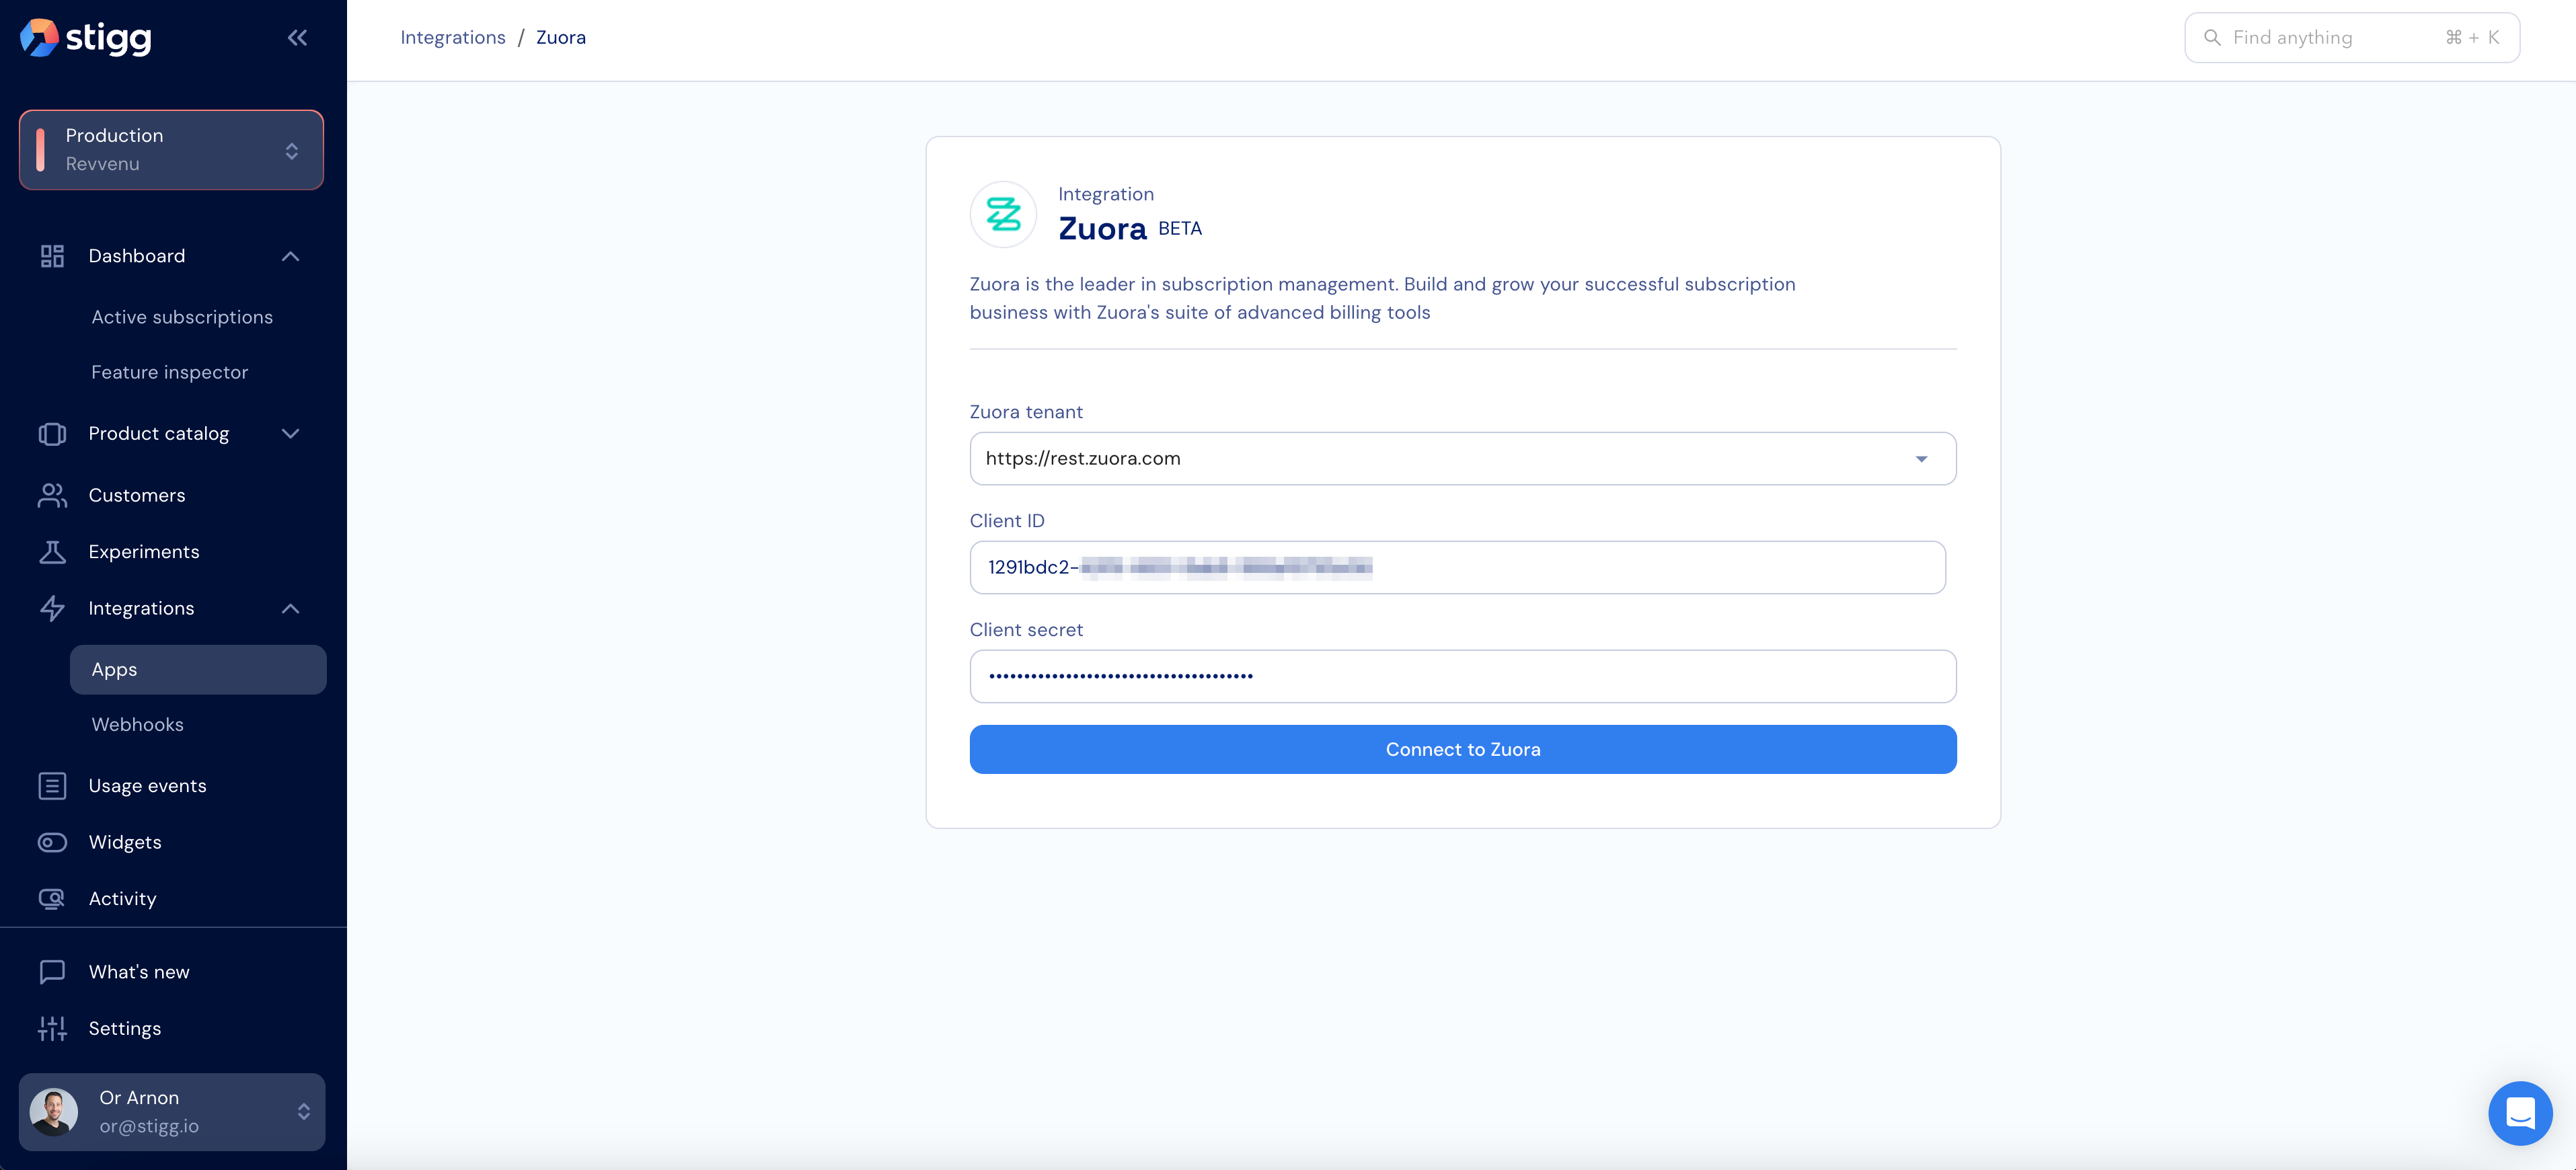The width and height of the screenshot is (2576, 1170).
Task: Click the Usage events list icon
Action: (x=52, y=786)
